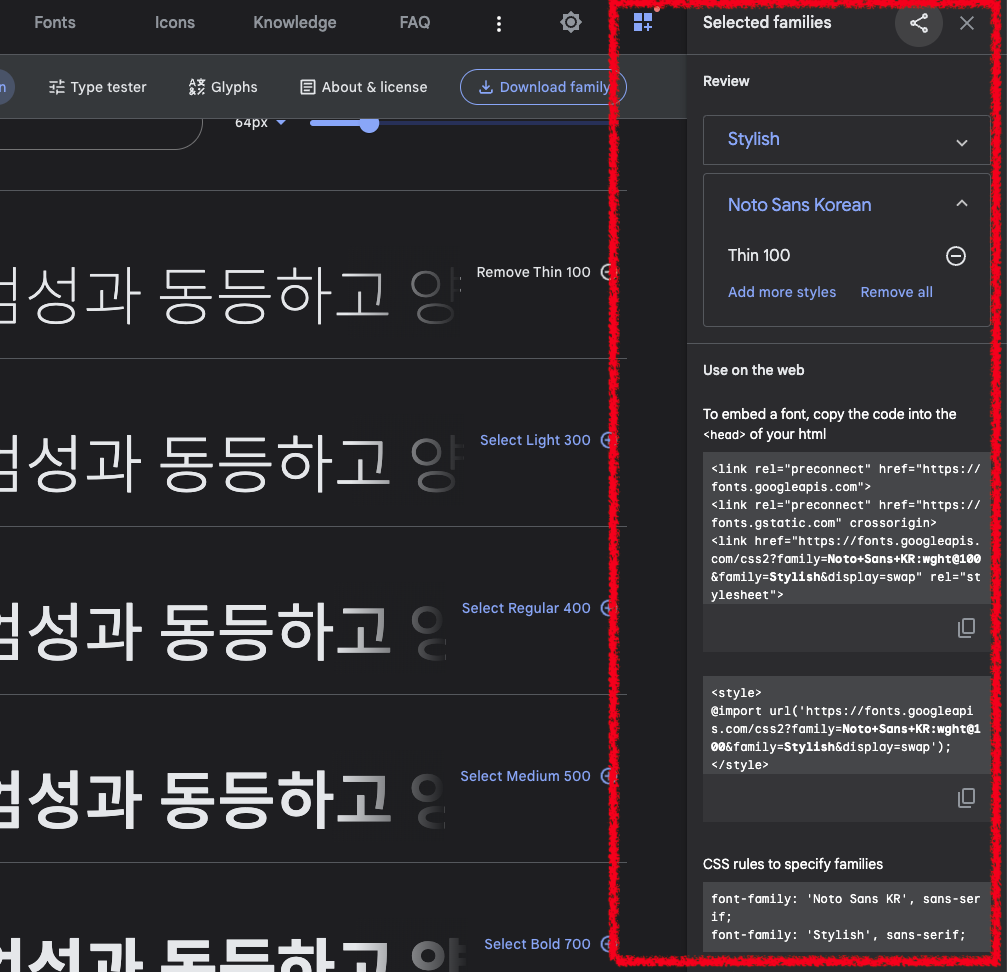Go to the Knowledge section
The width and height of the screenshot is (1007, 972).
click(295, 22)
